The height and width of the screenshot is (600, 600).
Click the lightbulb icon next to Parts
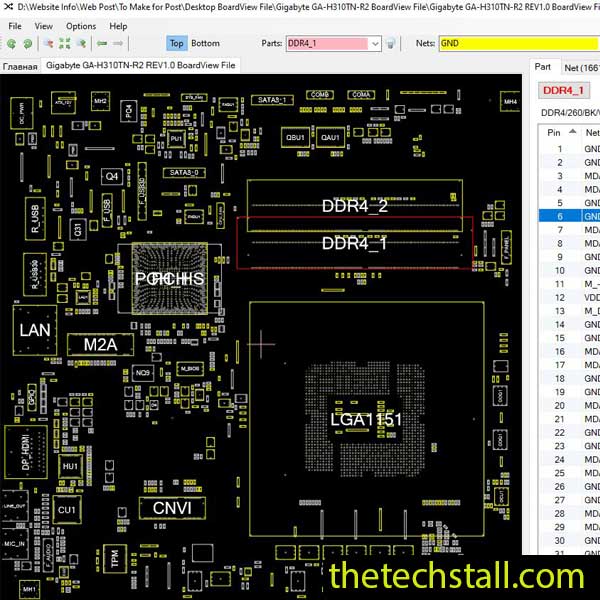(390, 44)
